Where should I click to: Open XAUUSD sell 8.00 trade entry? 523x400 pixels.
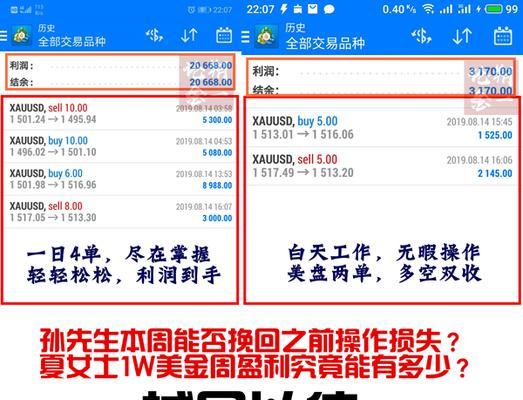point(120,212)
